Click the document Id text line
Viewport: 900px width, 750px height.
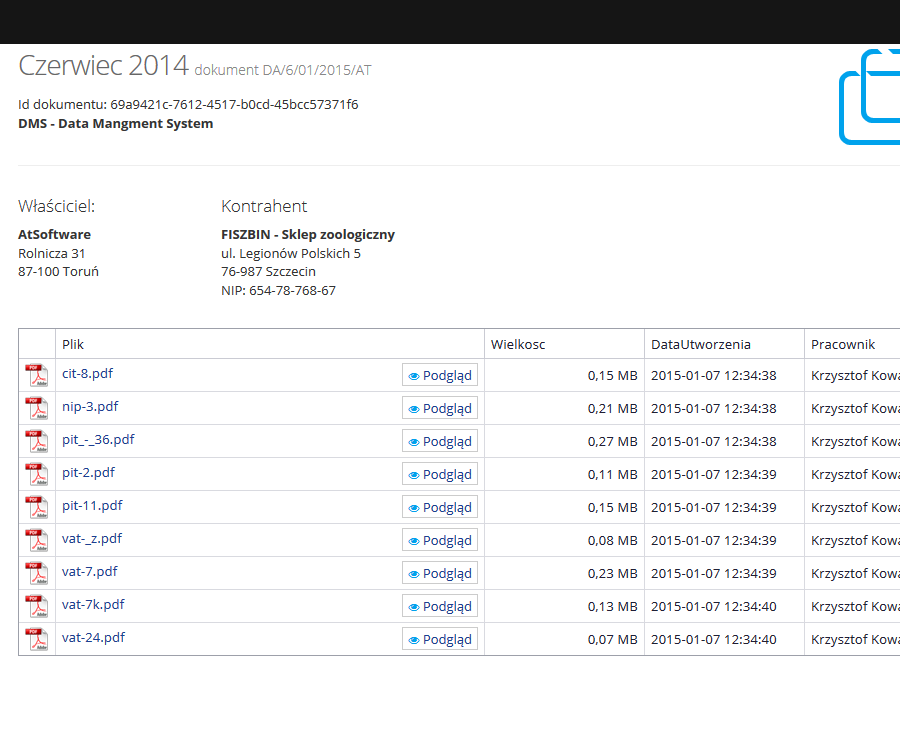click(x=188, y=104)
